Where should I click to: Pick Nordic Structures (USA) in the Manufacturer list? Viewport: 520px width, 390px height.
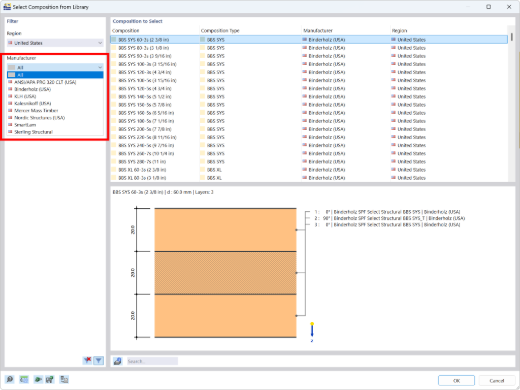click(55, 118)
